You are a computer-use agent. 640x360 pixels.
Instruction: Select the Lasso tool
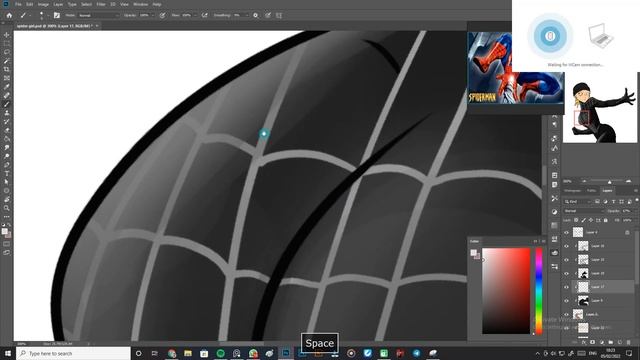(x=7, y=52)
